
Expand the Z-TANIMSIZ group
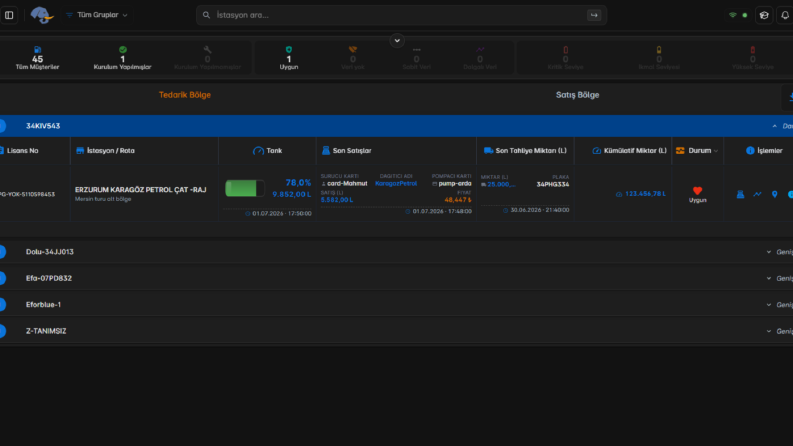point(396,331)
